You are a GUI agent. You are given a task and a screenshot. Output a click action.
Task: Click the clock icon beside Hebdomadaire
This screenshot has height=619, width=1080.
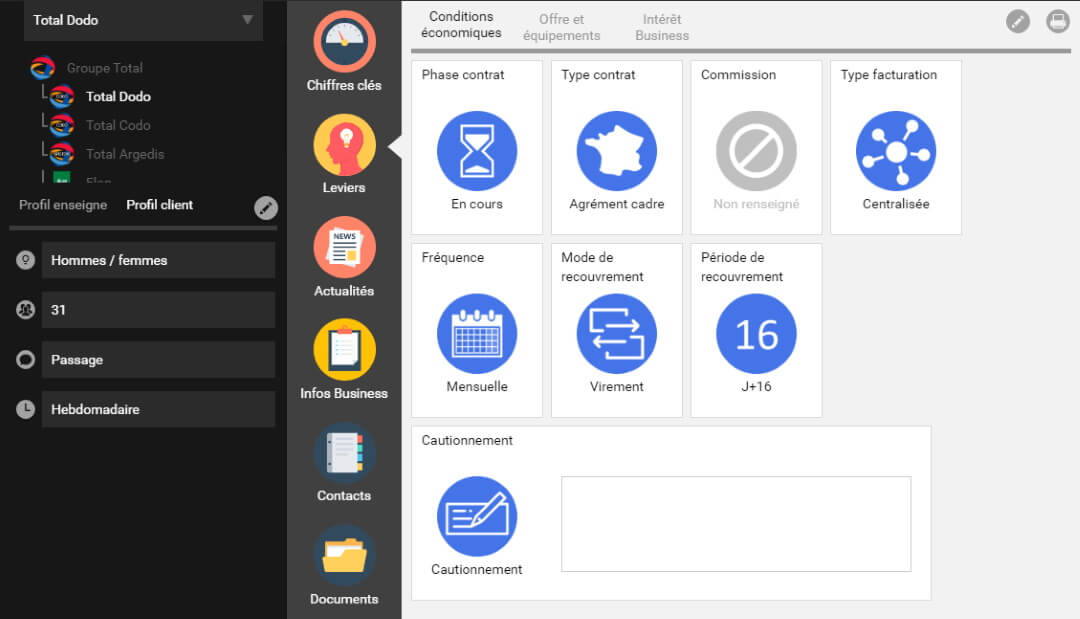(x=25, y=409)
